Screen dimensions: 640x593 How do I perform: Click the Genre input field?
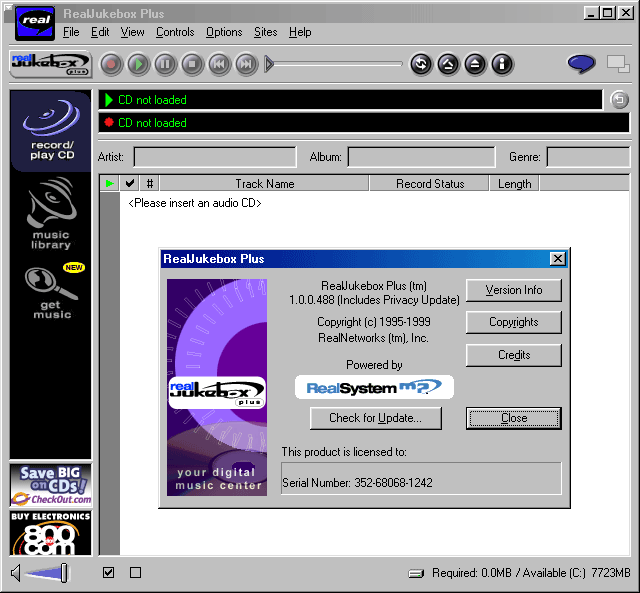tap(588, 157)
